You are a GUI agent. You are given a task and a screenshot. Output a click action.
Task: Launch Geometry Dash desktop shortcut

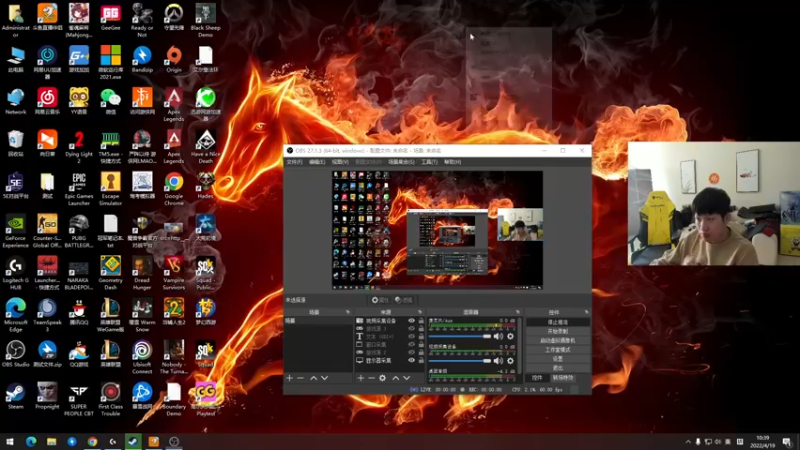[x=110, y=273]
